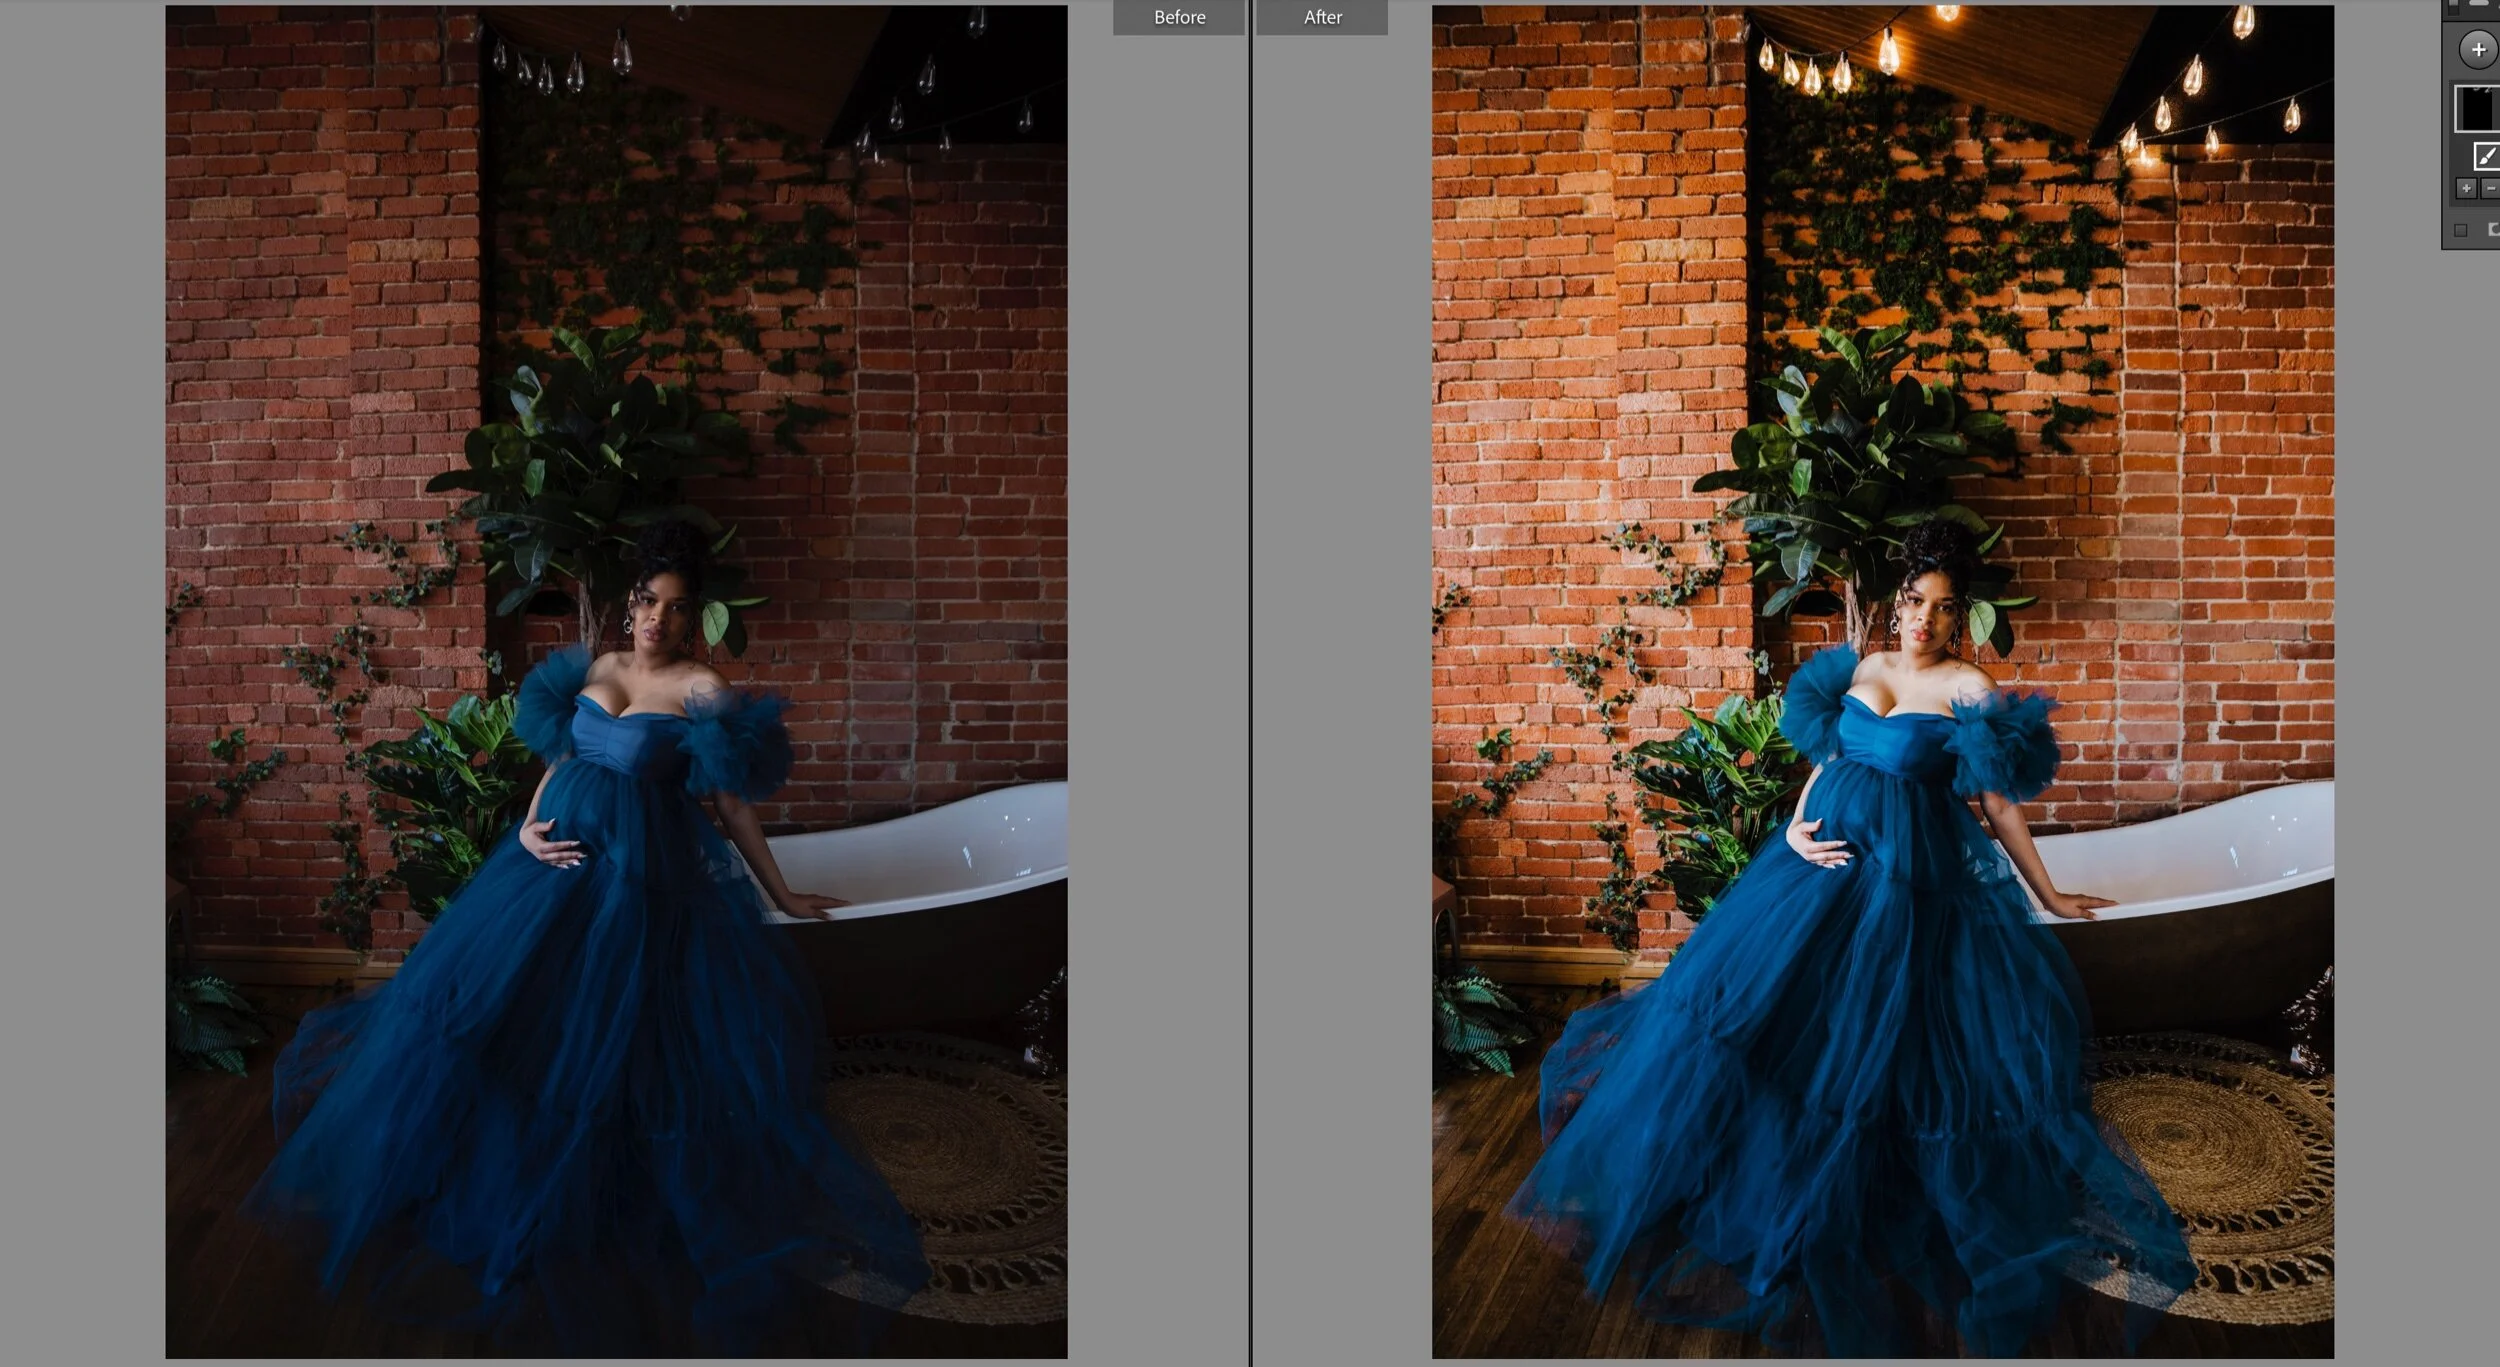The width and height of the screenshot is (2500, 1367).
Task: Click the woman's face in Before photo
Action: point(660,618)
